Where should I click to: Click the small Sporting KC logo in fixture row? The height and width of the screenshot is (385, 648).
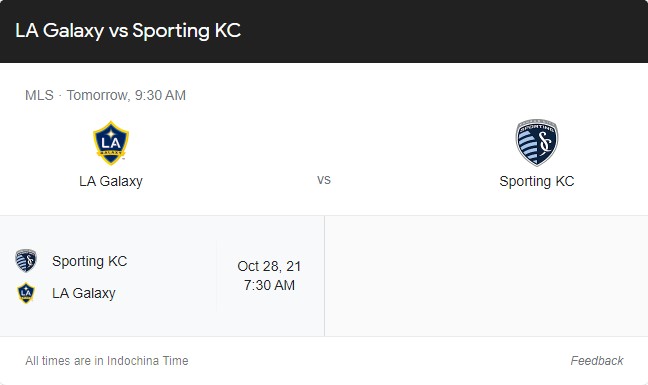pyautogui.click(x=26, y=261)
